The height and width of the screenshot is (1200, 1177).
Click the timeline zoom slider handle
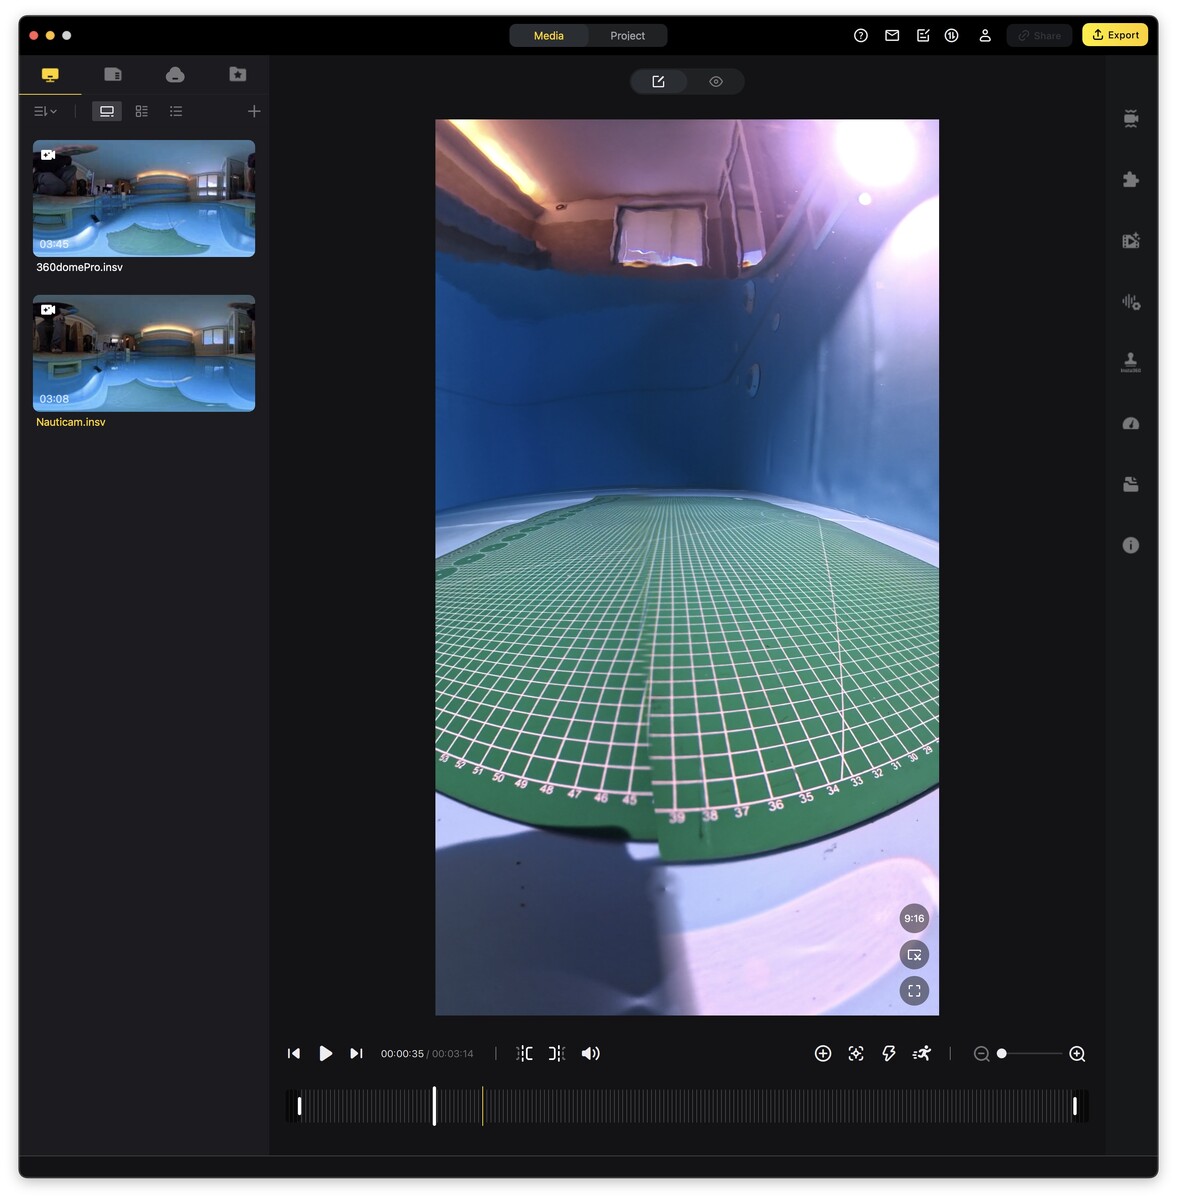[1001, 1053]
